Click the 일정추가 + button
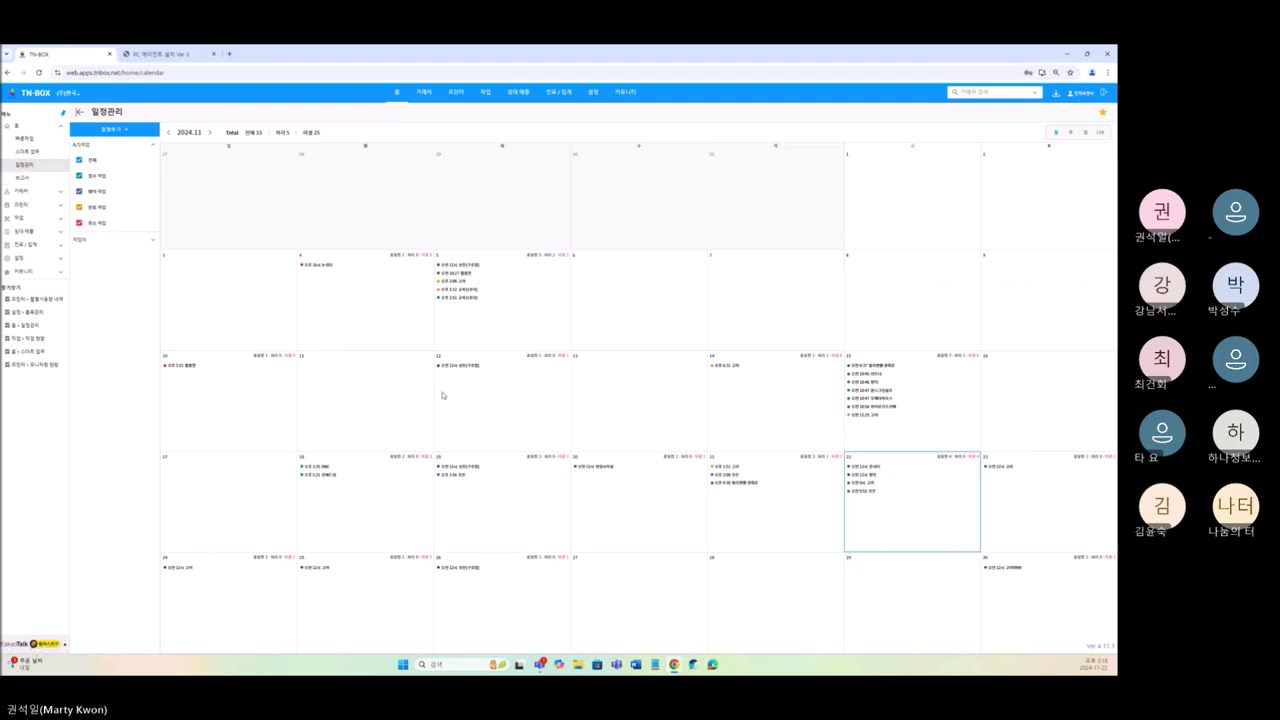This screenshot has width=1280, height=720. pos(115,129)
